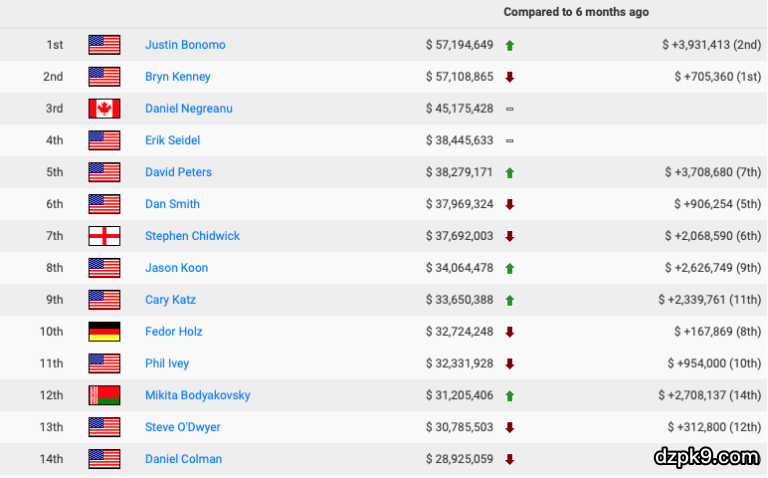Open the Steve O'Dwyer link
Image resolution: width=768 pixels, height=478 pixels.
click(182, 427)
